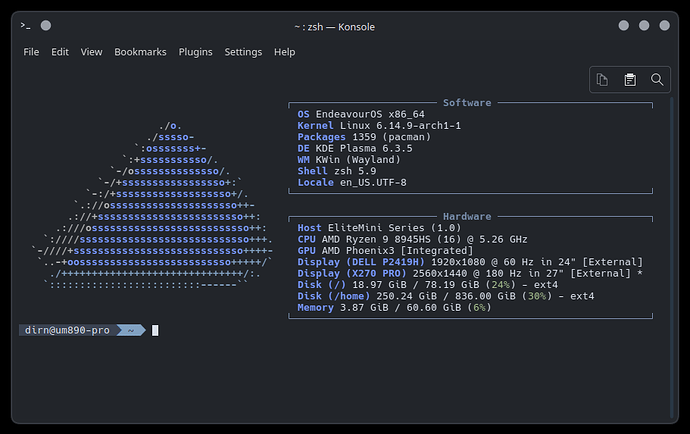Click the Display (DELL P2419H) line
Image resolution: width=690 pixels, height=434 pixels.
(x=470, y=262)
